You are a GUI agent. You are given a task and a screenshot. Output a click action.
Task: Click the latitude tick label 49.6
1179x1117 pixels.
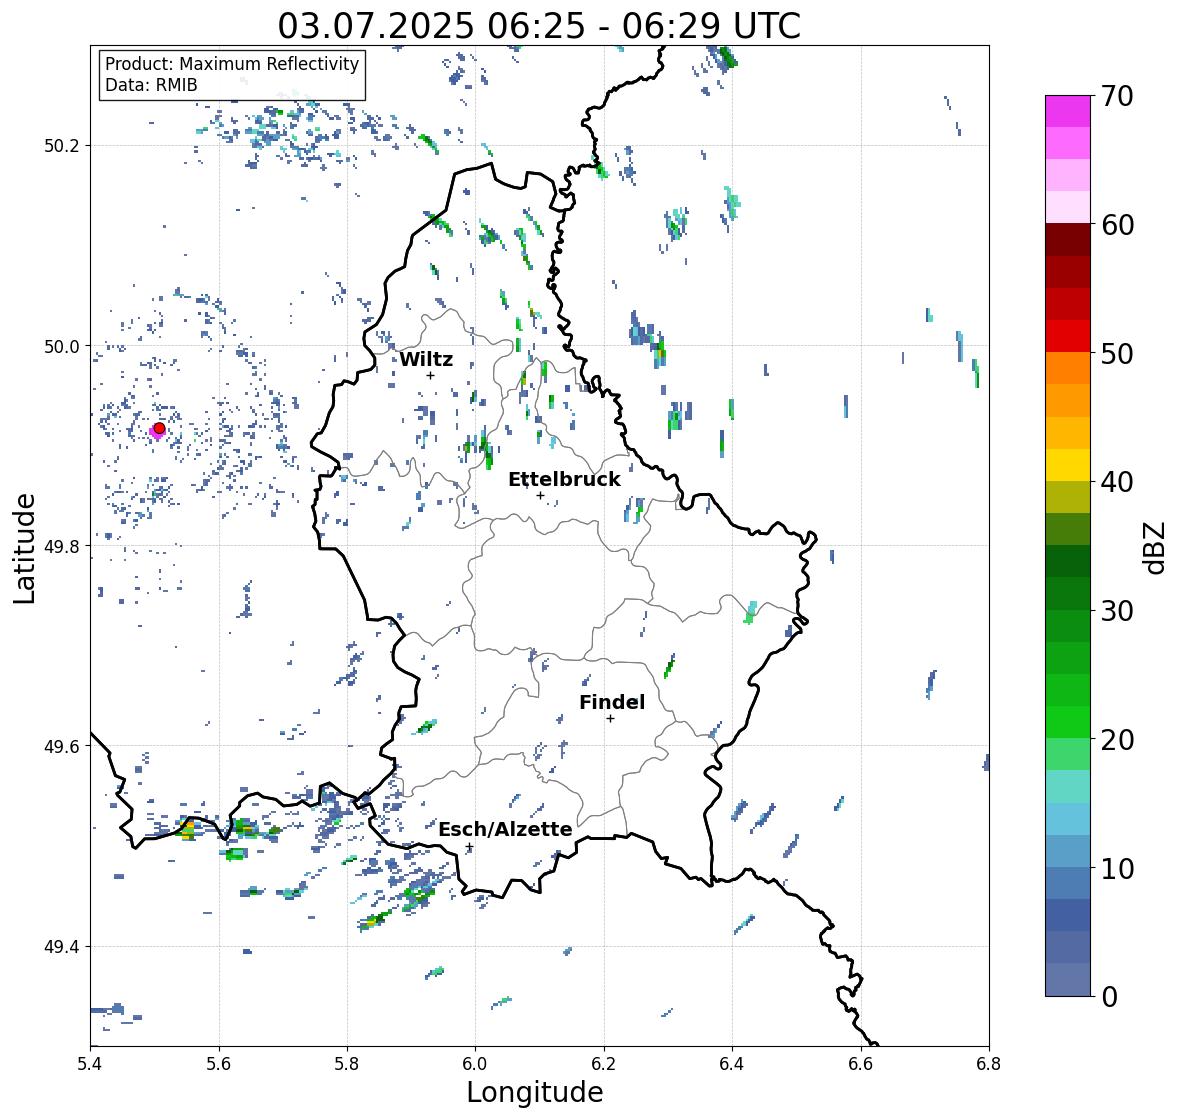62,746
